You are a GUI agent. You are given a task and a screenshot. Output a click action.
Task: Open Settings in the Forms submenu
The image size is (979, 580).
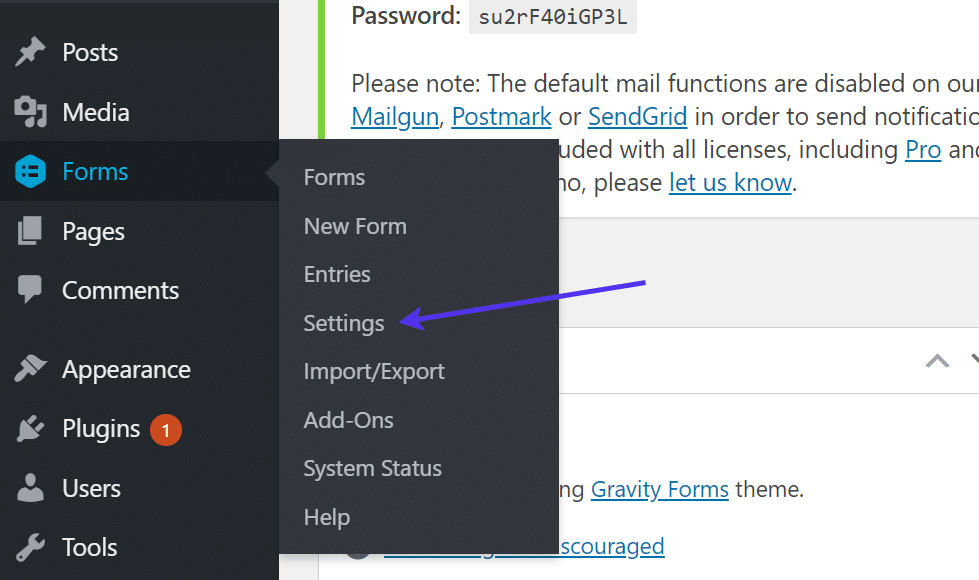(344, 323)
